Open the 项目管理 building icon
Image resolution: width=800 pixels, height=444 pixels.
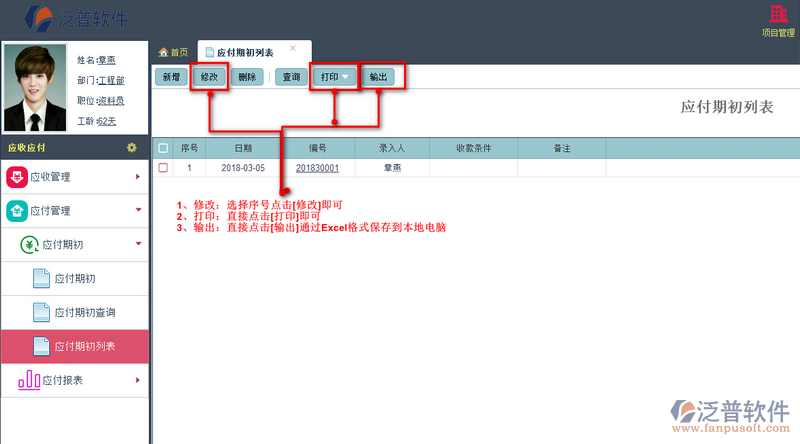(777, 14)
